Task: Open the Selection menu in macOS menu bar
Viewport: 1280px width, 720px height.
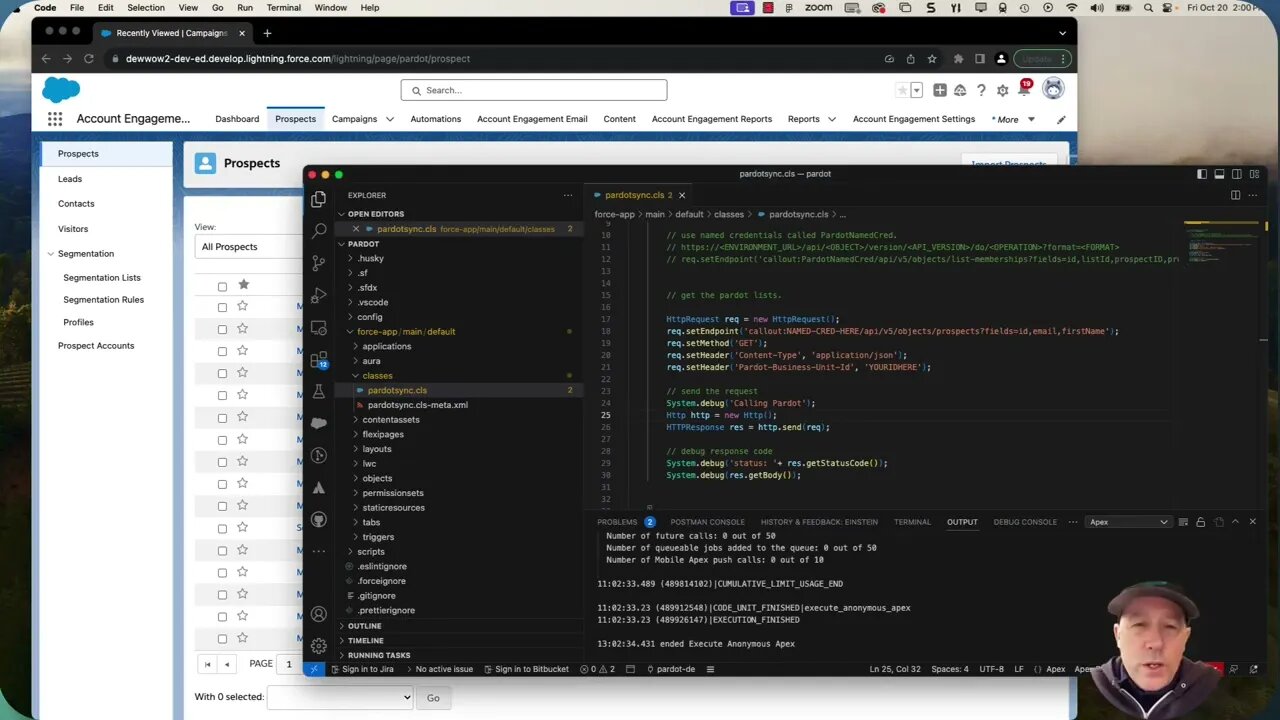Action: [x=145, y=8]
